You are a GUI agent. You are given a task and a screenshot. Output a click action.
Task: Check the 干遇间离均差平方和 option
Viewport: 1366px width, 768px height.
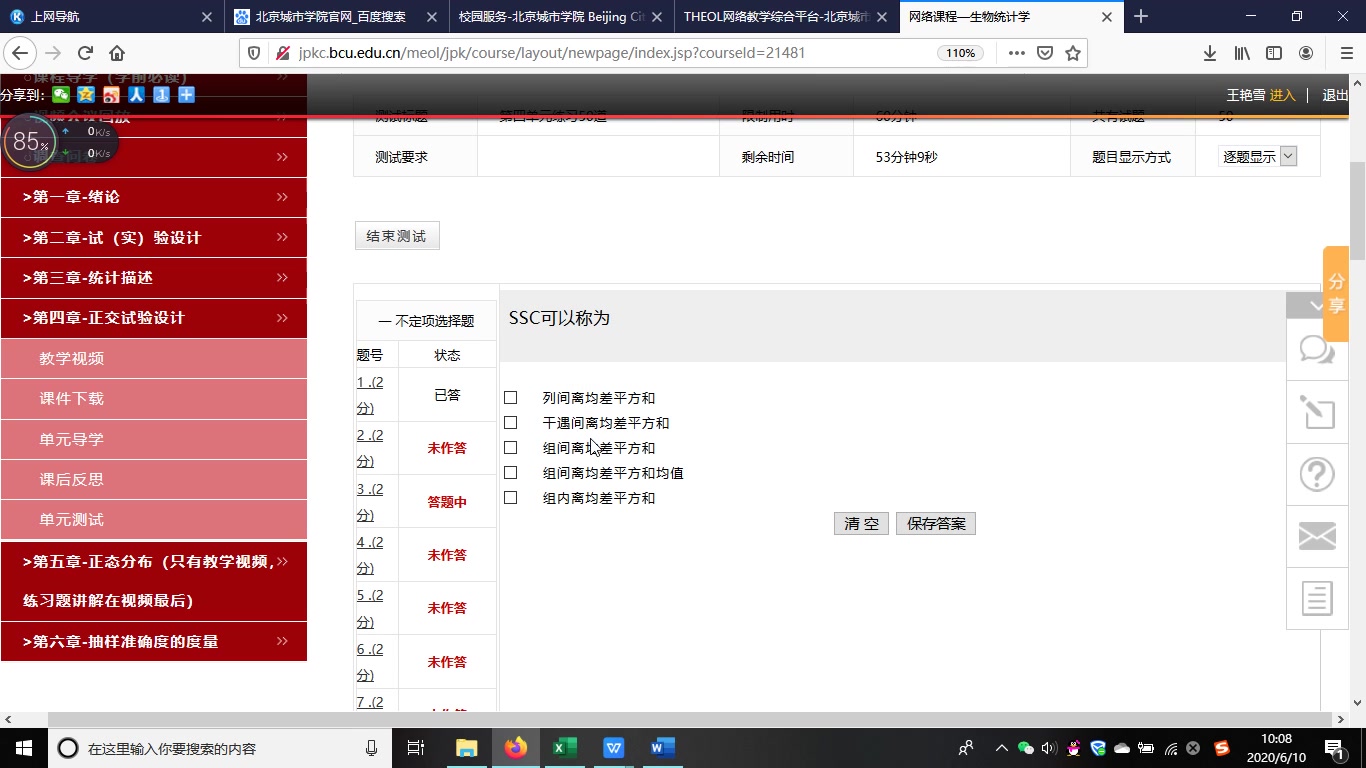click(x=510, y=423)
